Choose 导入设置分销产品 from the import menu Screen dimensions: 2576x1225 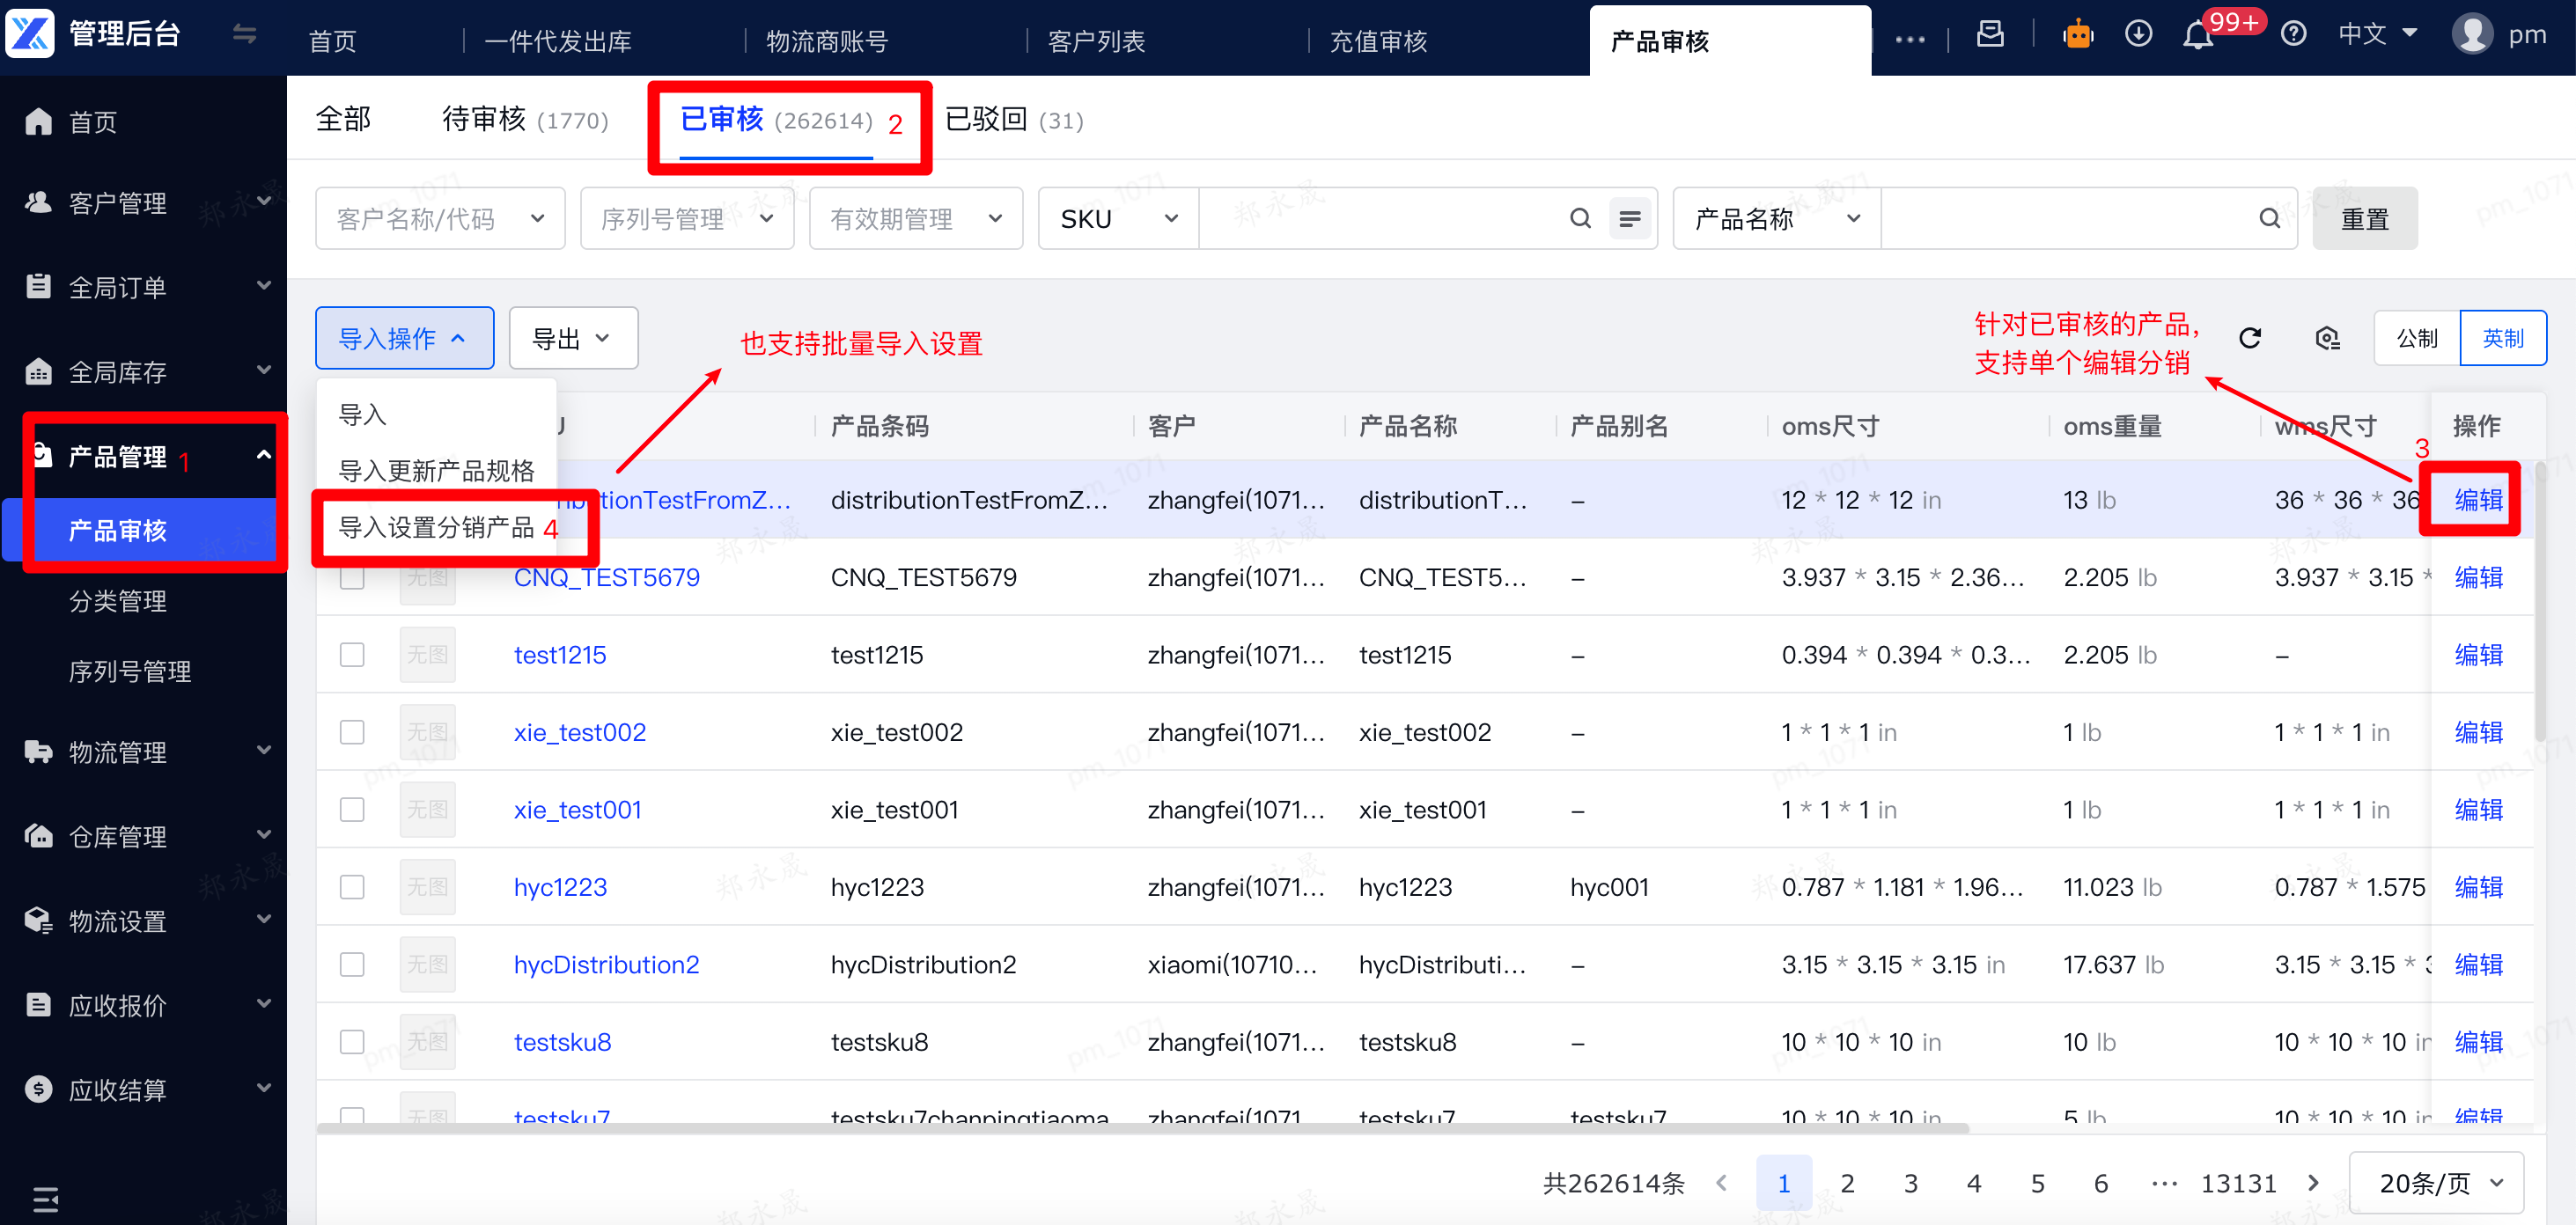(x=436, y=527)
